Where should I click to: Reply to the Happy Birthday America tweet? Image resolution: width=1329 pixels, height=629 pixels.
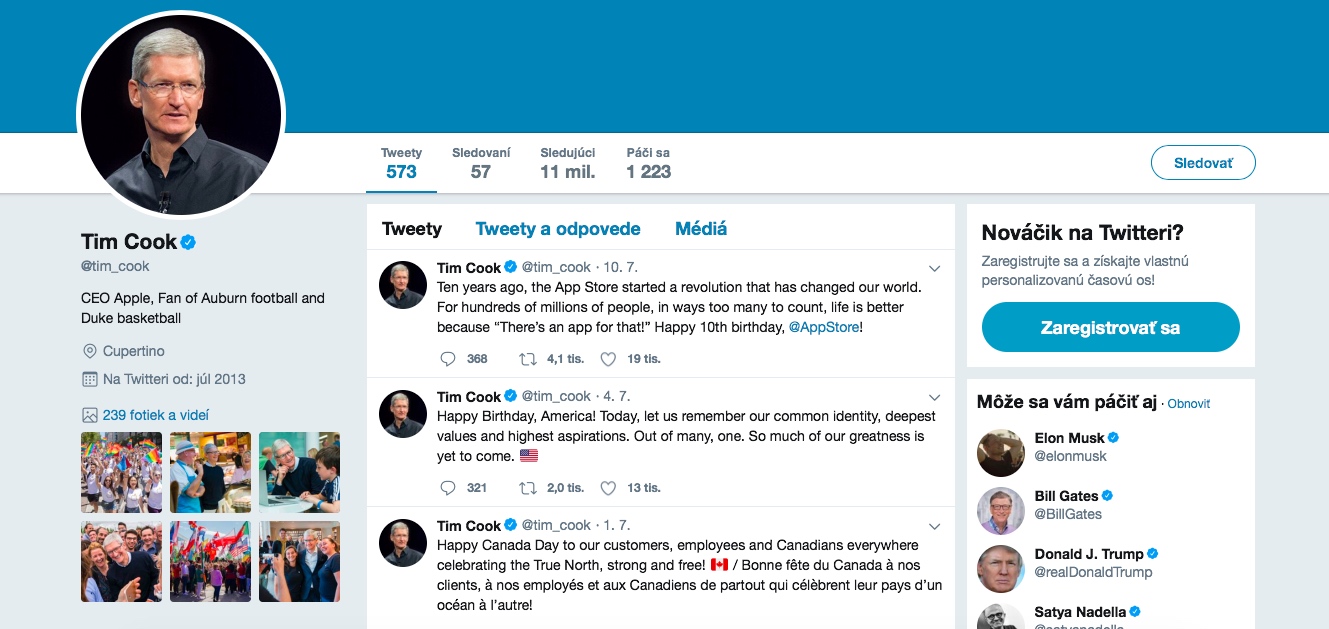click(x=448, y=488)
